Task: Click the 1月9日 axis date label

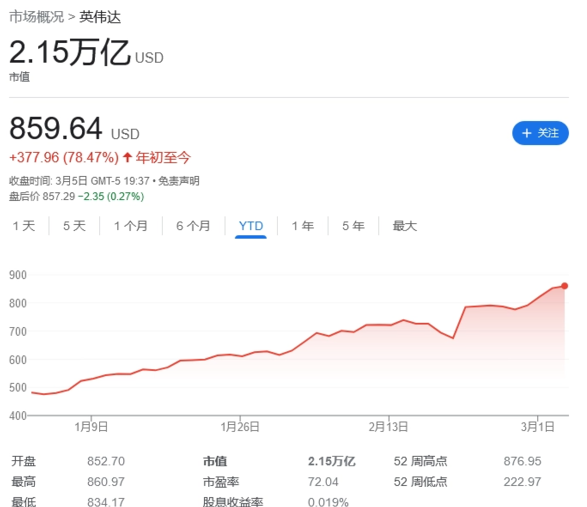Action: click(x=91, y=427)
